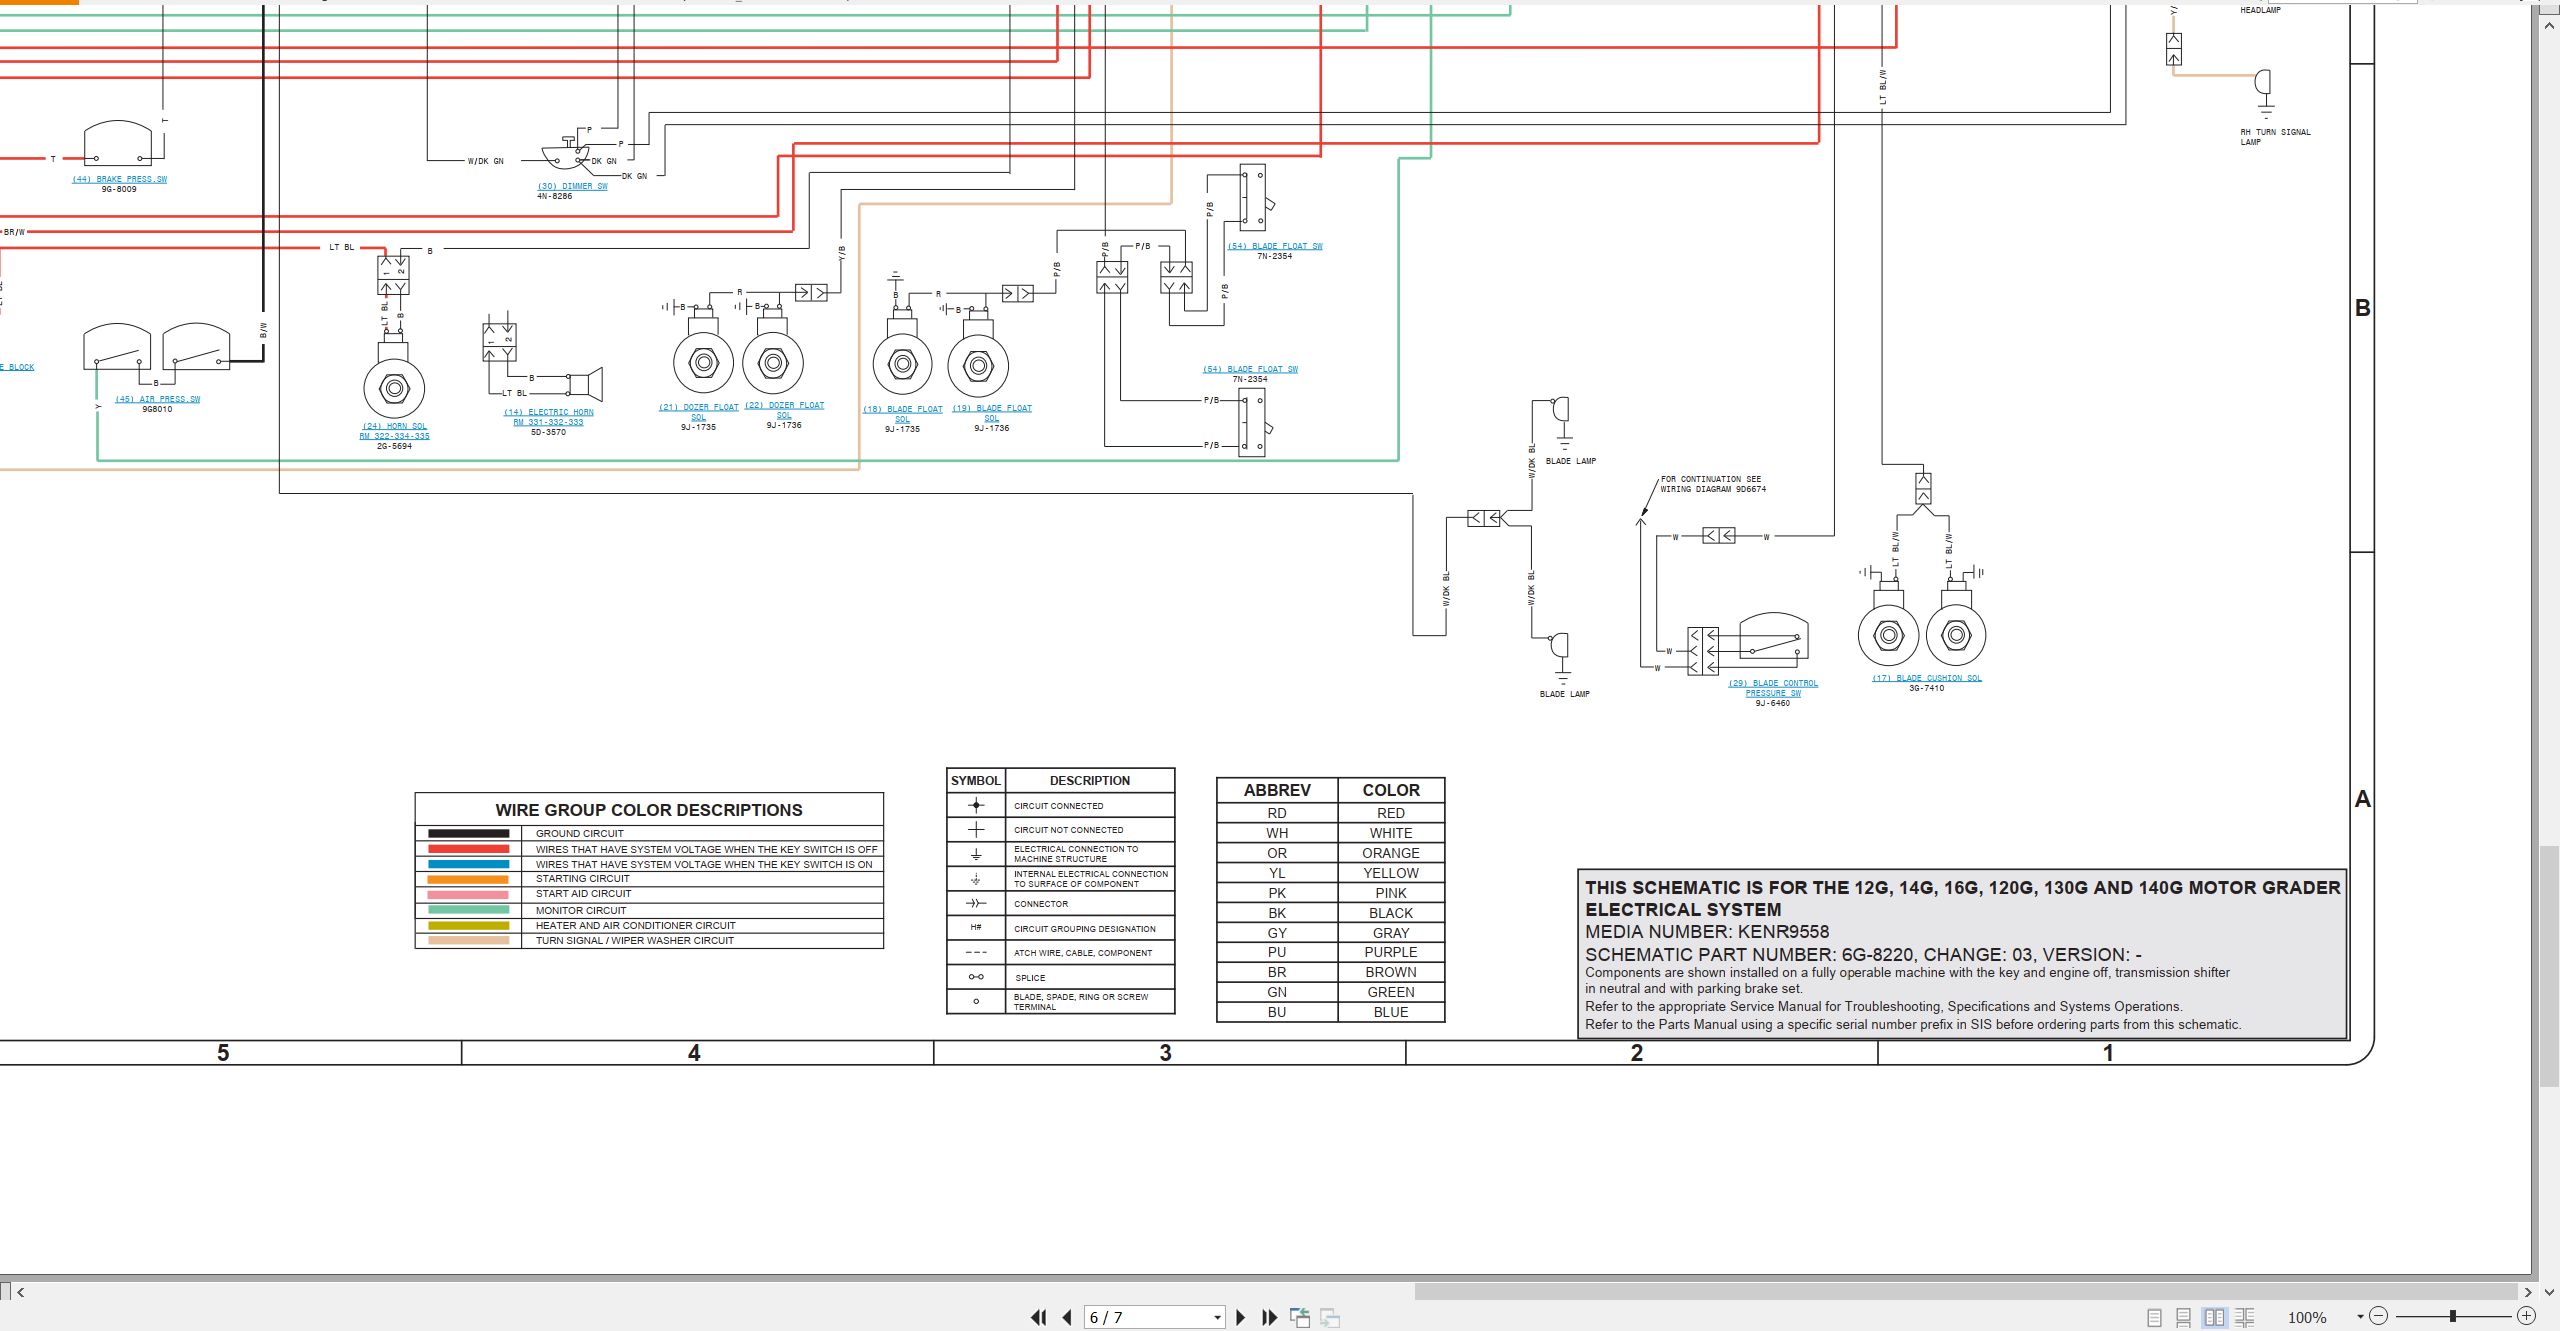The width and height of the screenshot is (2560, 1331).
Task: Open the lower (54) BLADE FLOAT SW link
Action: click(1250, 369)
